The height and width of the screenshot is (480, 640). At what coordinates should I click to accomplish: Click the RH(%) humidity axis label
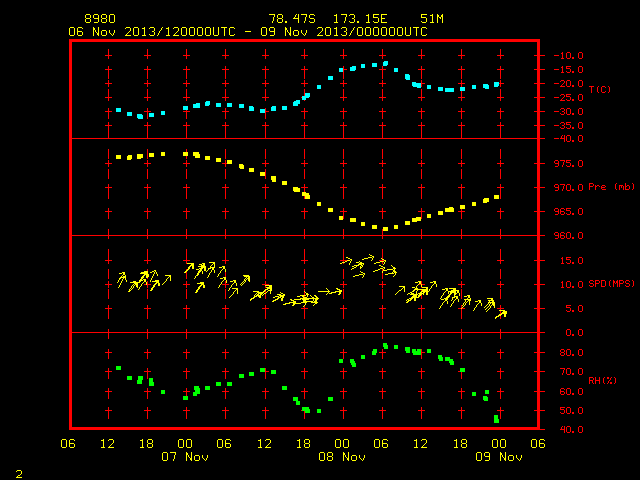[602, 381]
